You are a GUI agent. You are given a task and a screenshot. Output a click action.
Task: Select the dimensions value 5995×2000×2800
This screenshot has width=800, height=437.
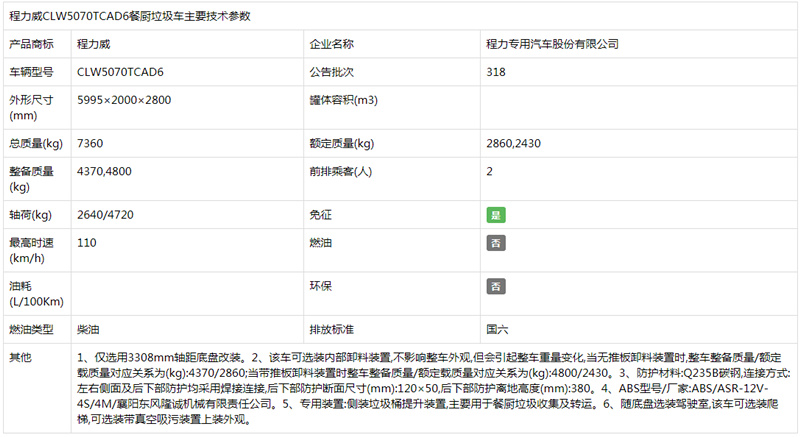tap(124, 101)
